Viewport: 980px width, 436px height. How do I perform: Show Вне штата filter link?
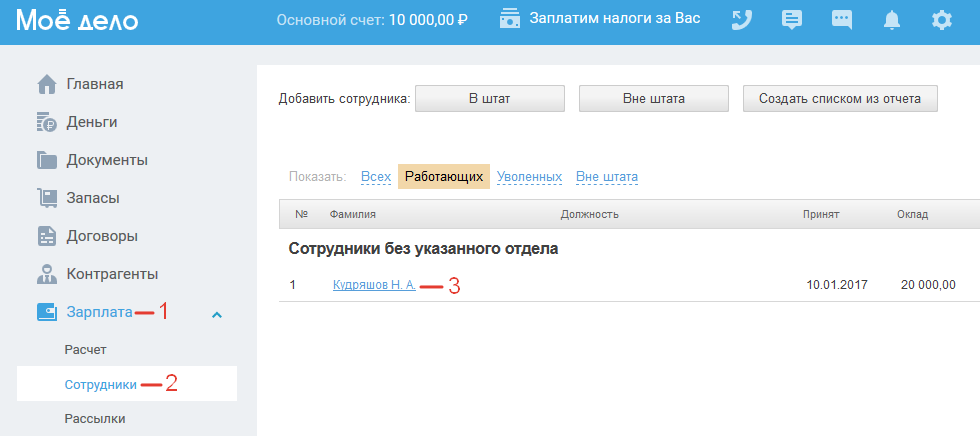point(607,177)
